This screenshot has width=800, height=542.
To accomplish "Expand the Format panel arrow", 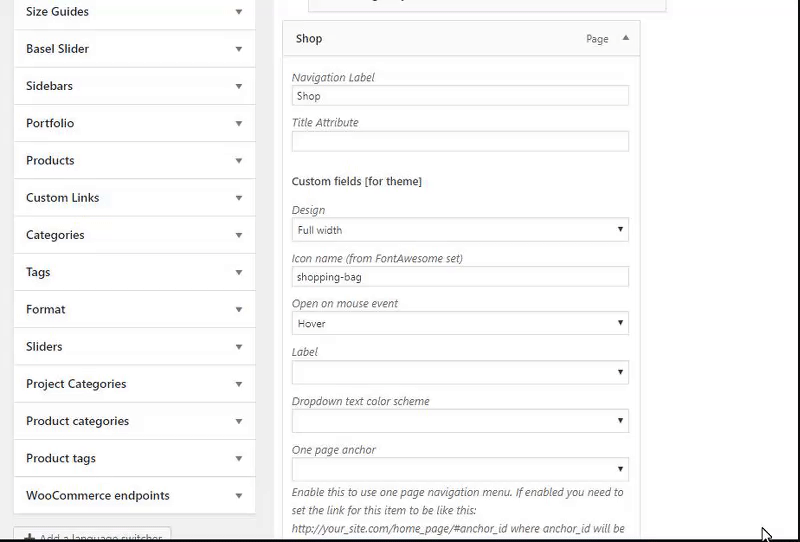I will click(x=239, y=310).
